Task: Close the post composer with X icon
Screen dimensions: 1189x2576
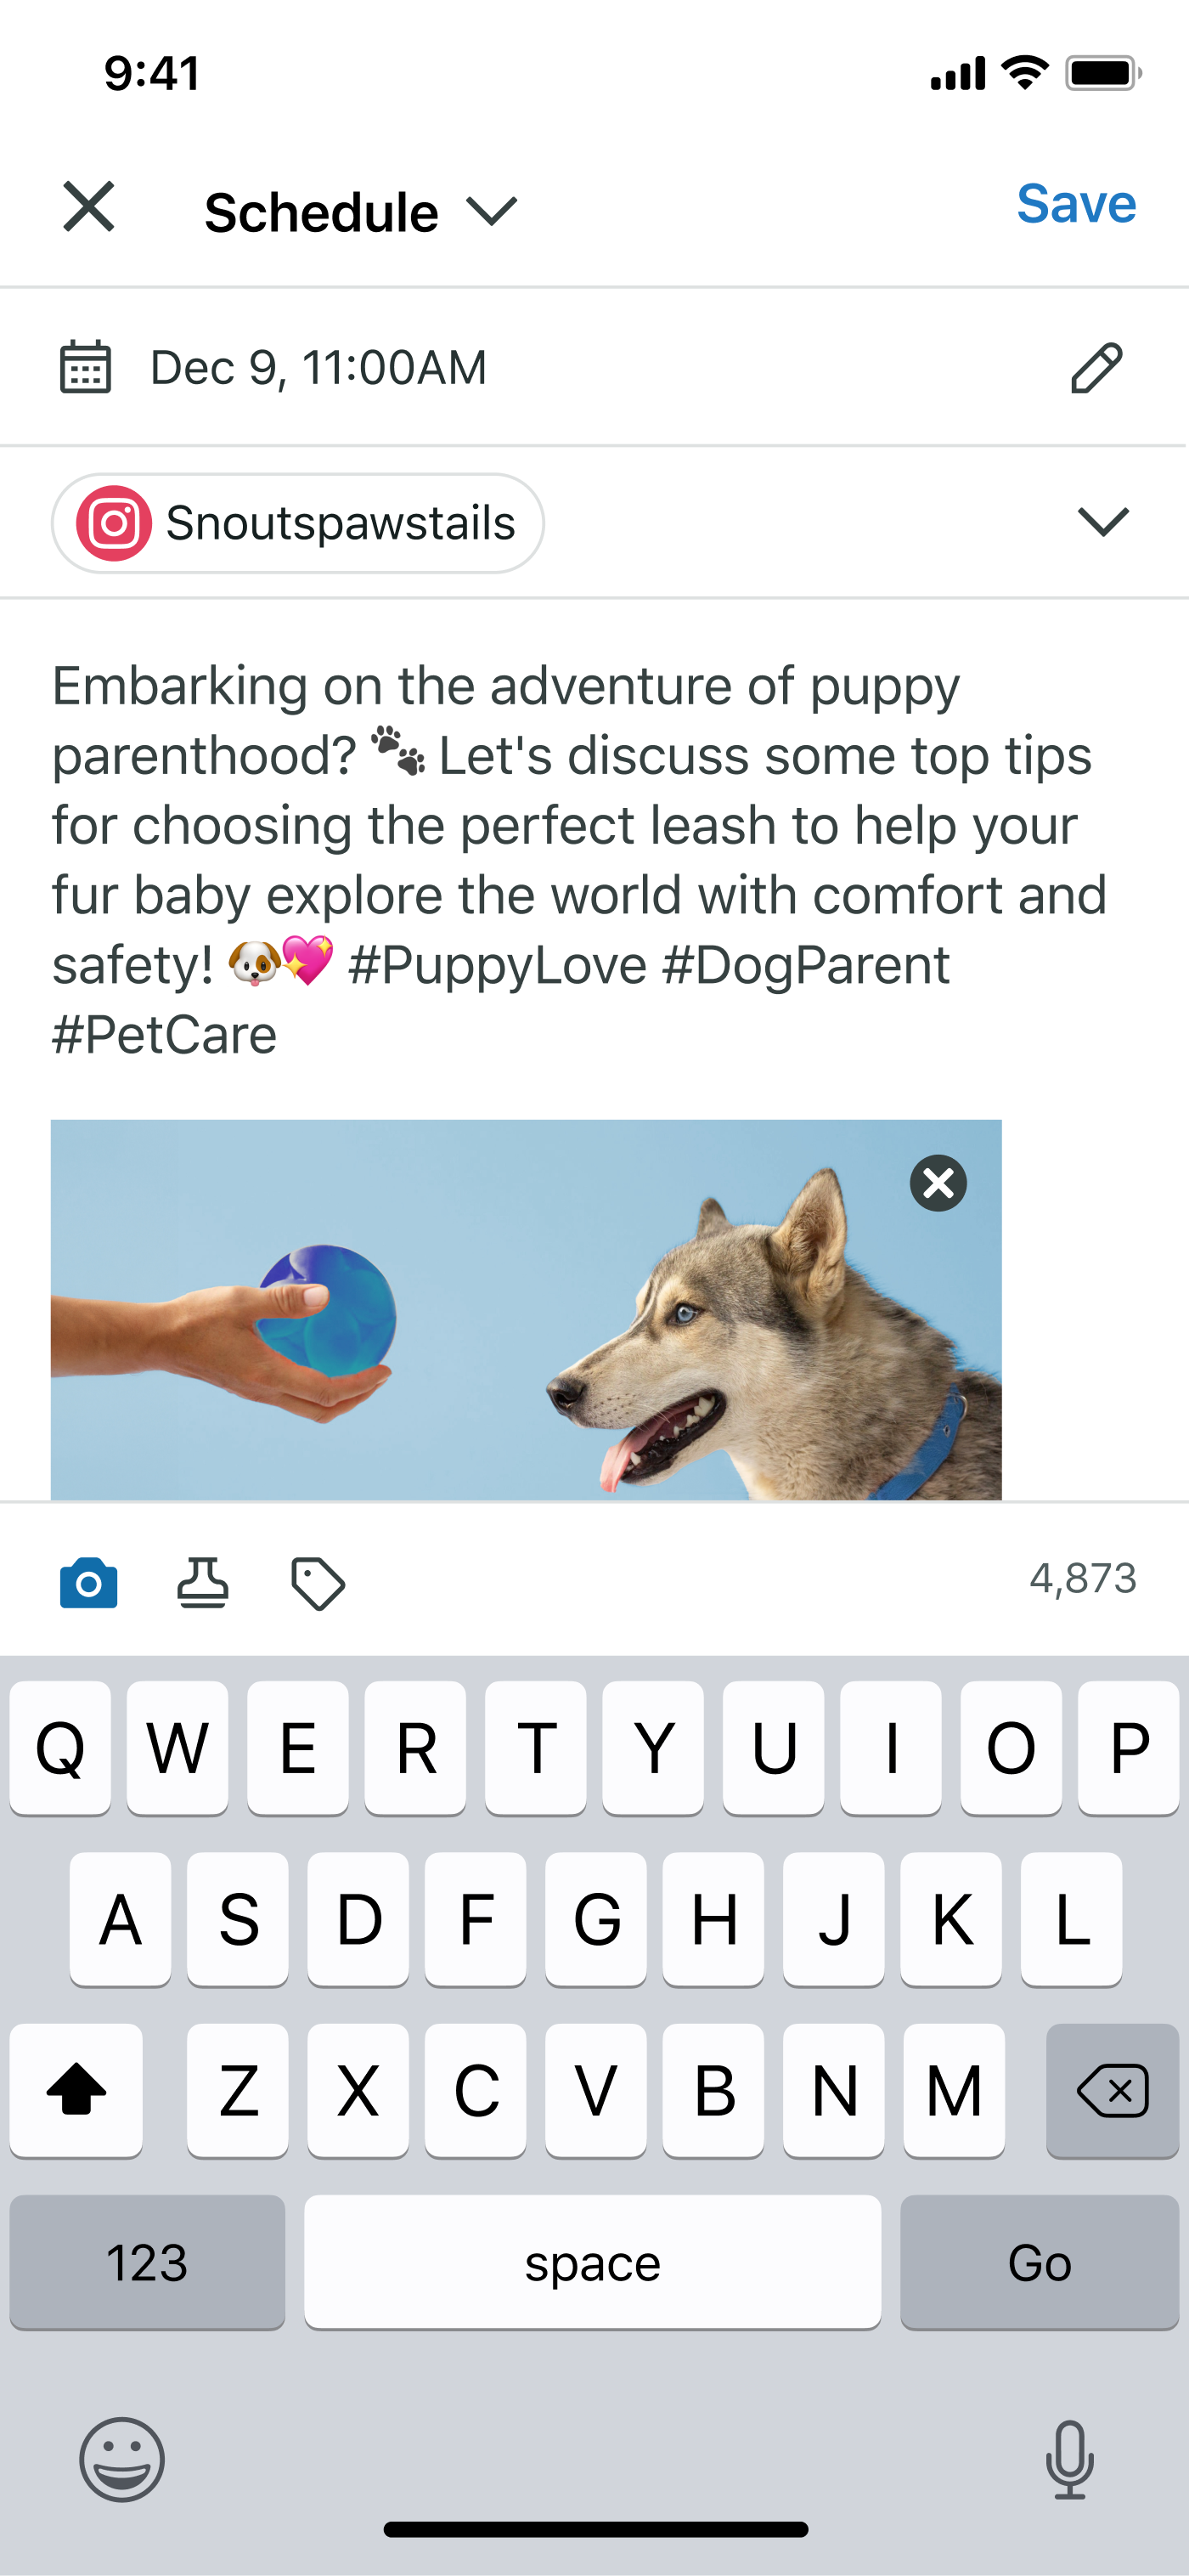Action: click(x=89, y=207)
